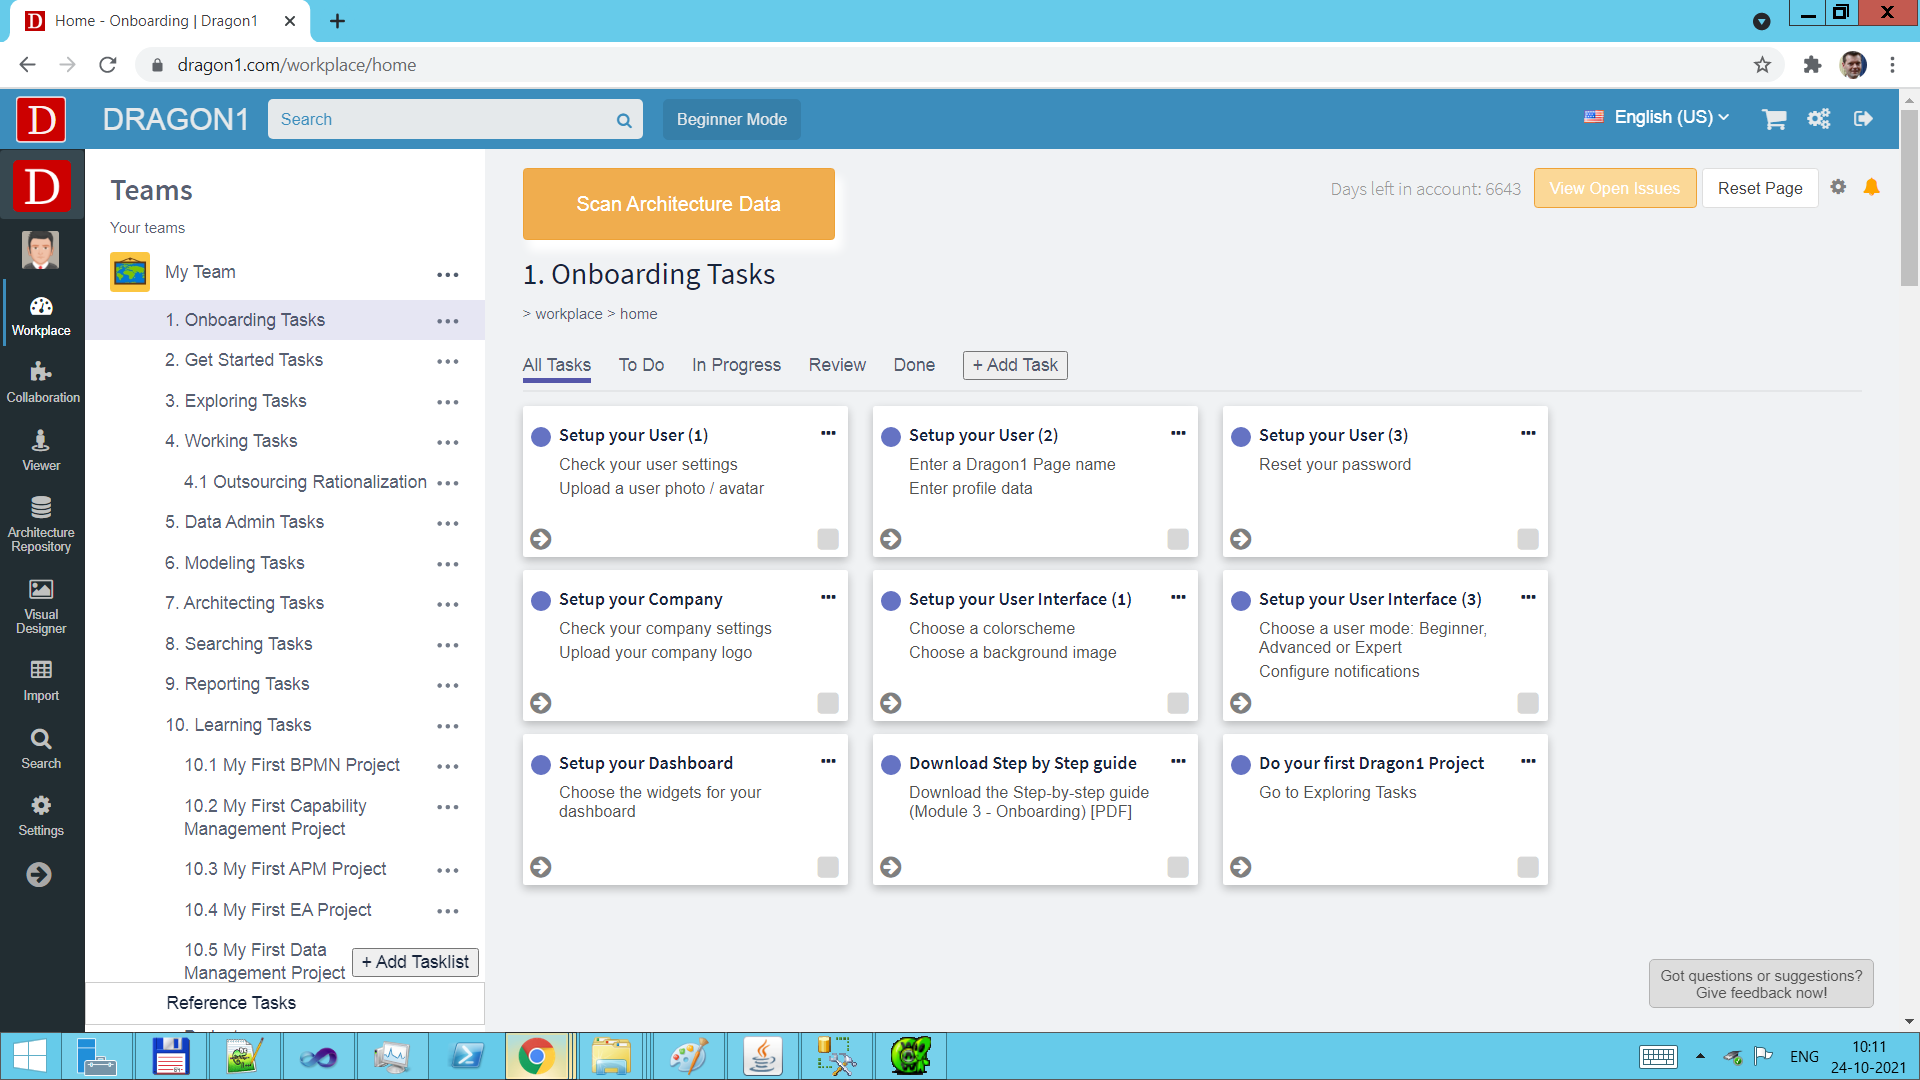Open the Visual Designer icon
This screenshot has height=1080, width=1920.
[41, 606]
